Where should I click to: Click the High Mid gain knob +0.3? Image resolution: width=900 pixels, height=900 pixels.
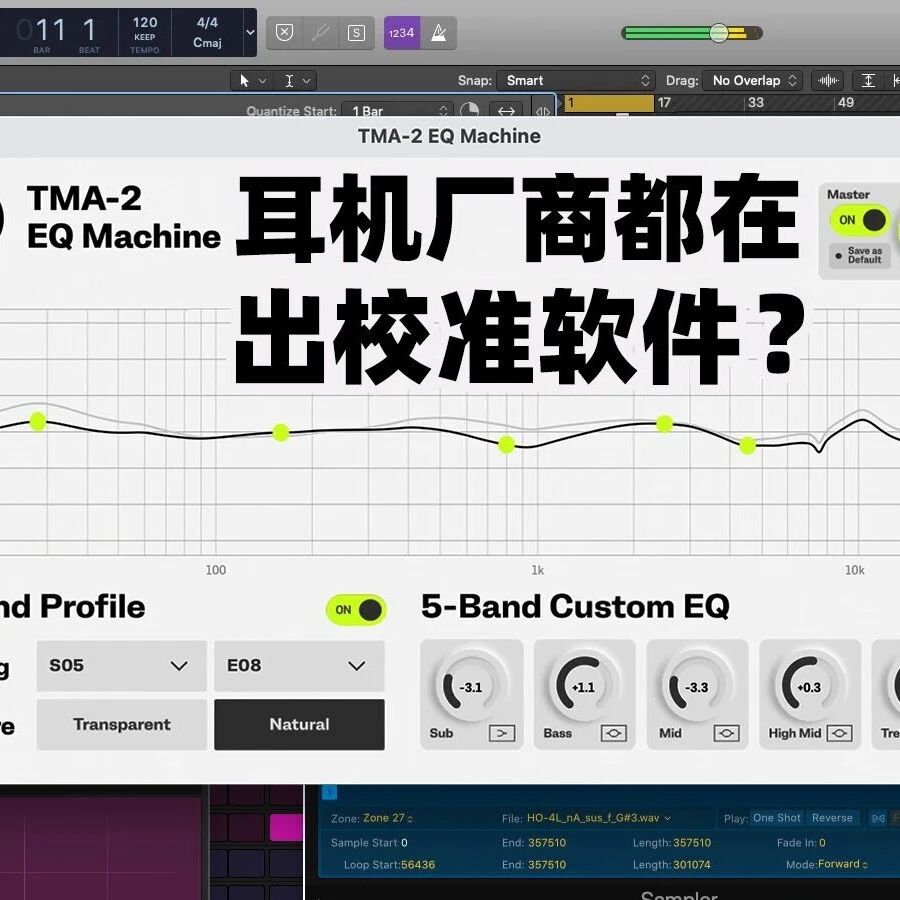coord(809,686)
